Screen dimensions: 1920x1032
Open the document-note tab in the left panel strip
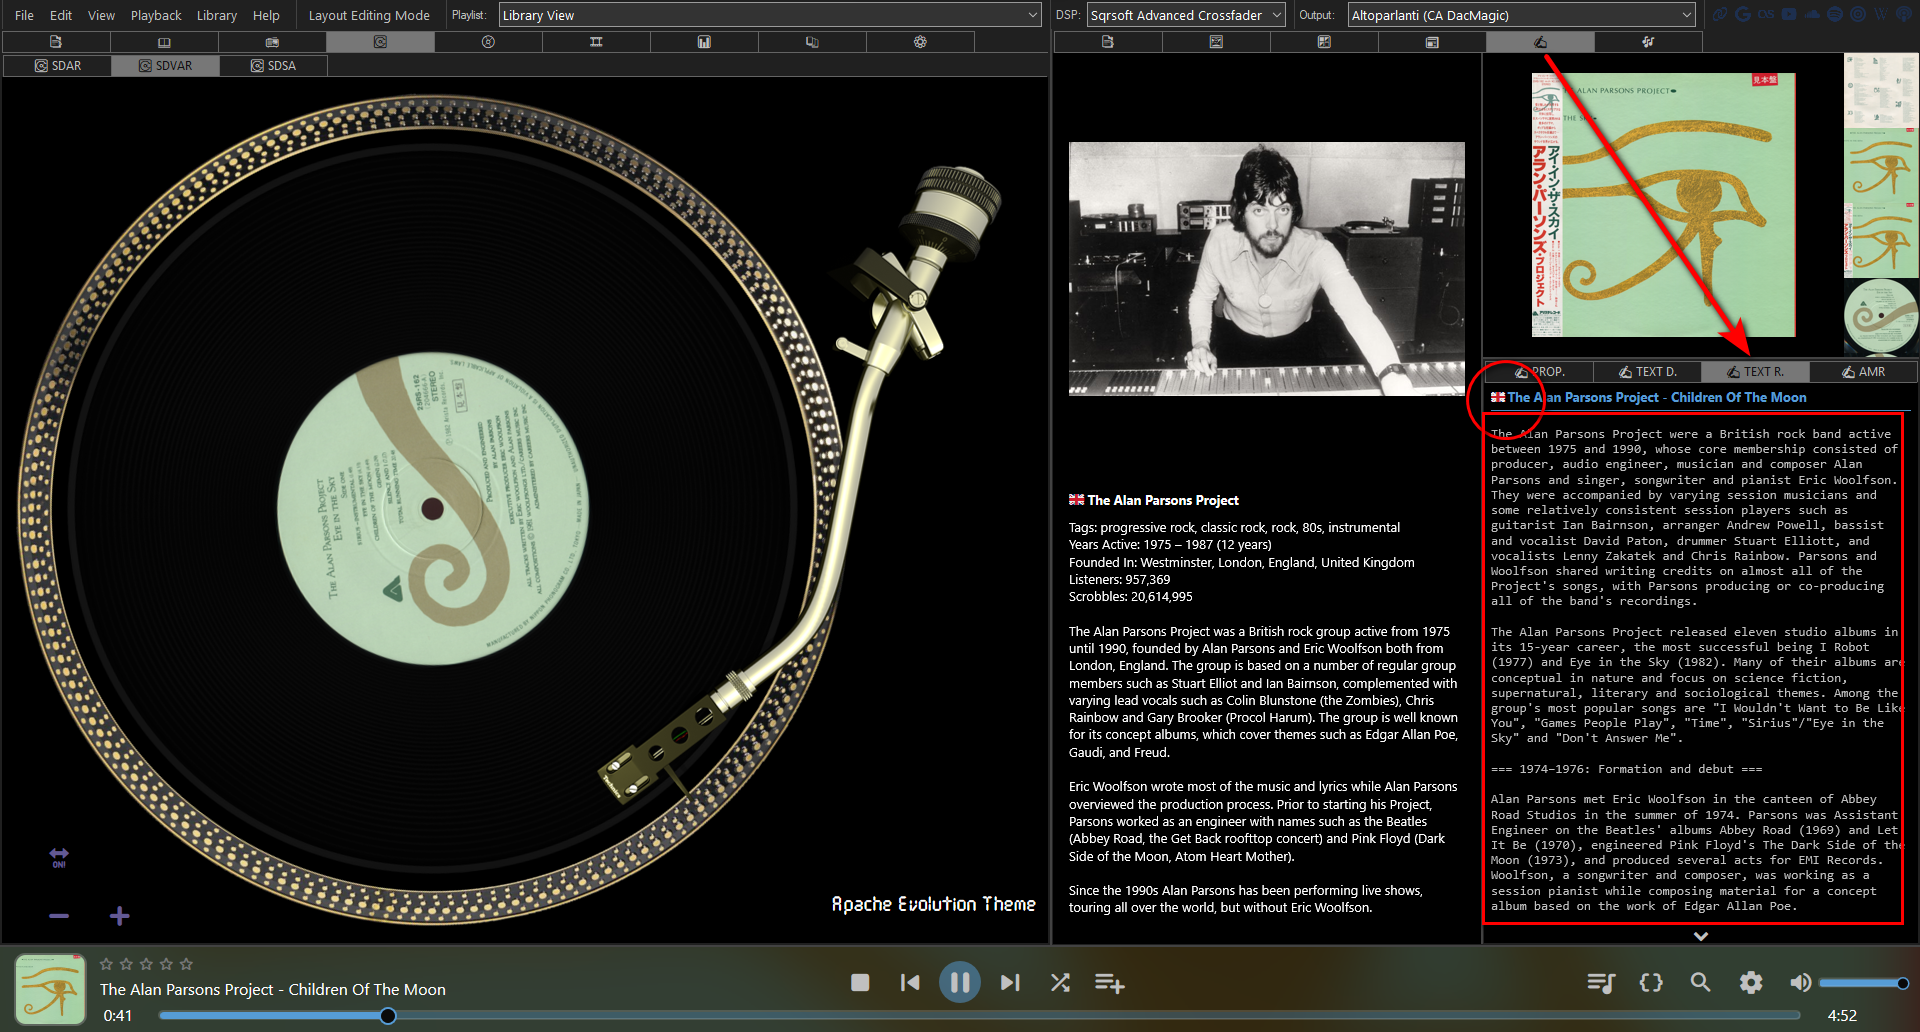point(56,42)
